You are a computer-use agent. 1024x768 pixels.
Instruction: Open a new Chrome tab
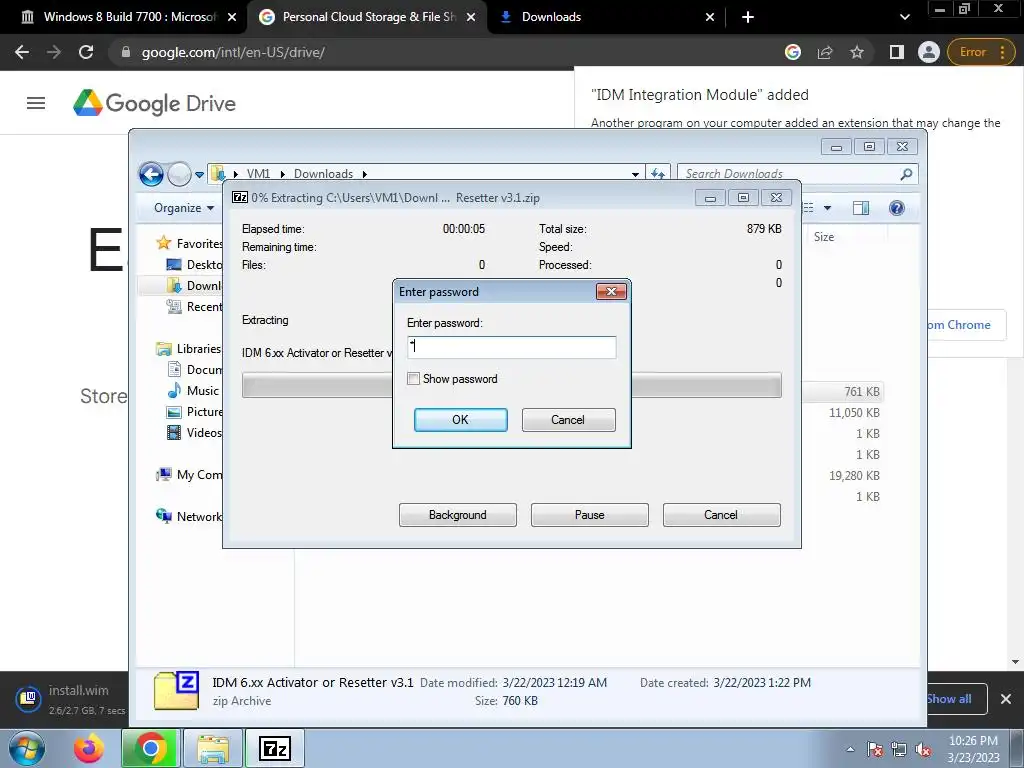[x=748, y=17]
